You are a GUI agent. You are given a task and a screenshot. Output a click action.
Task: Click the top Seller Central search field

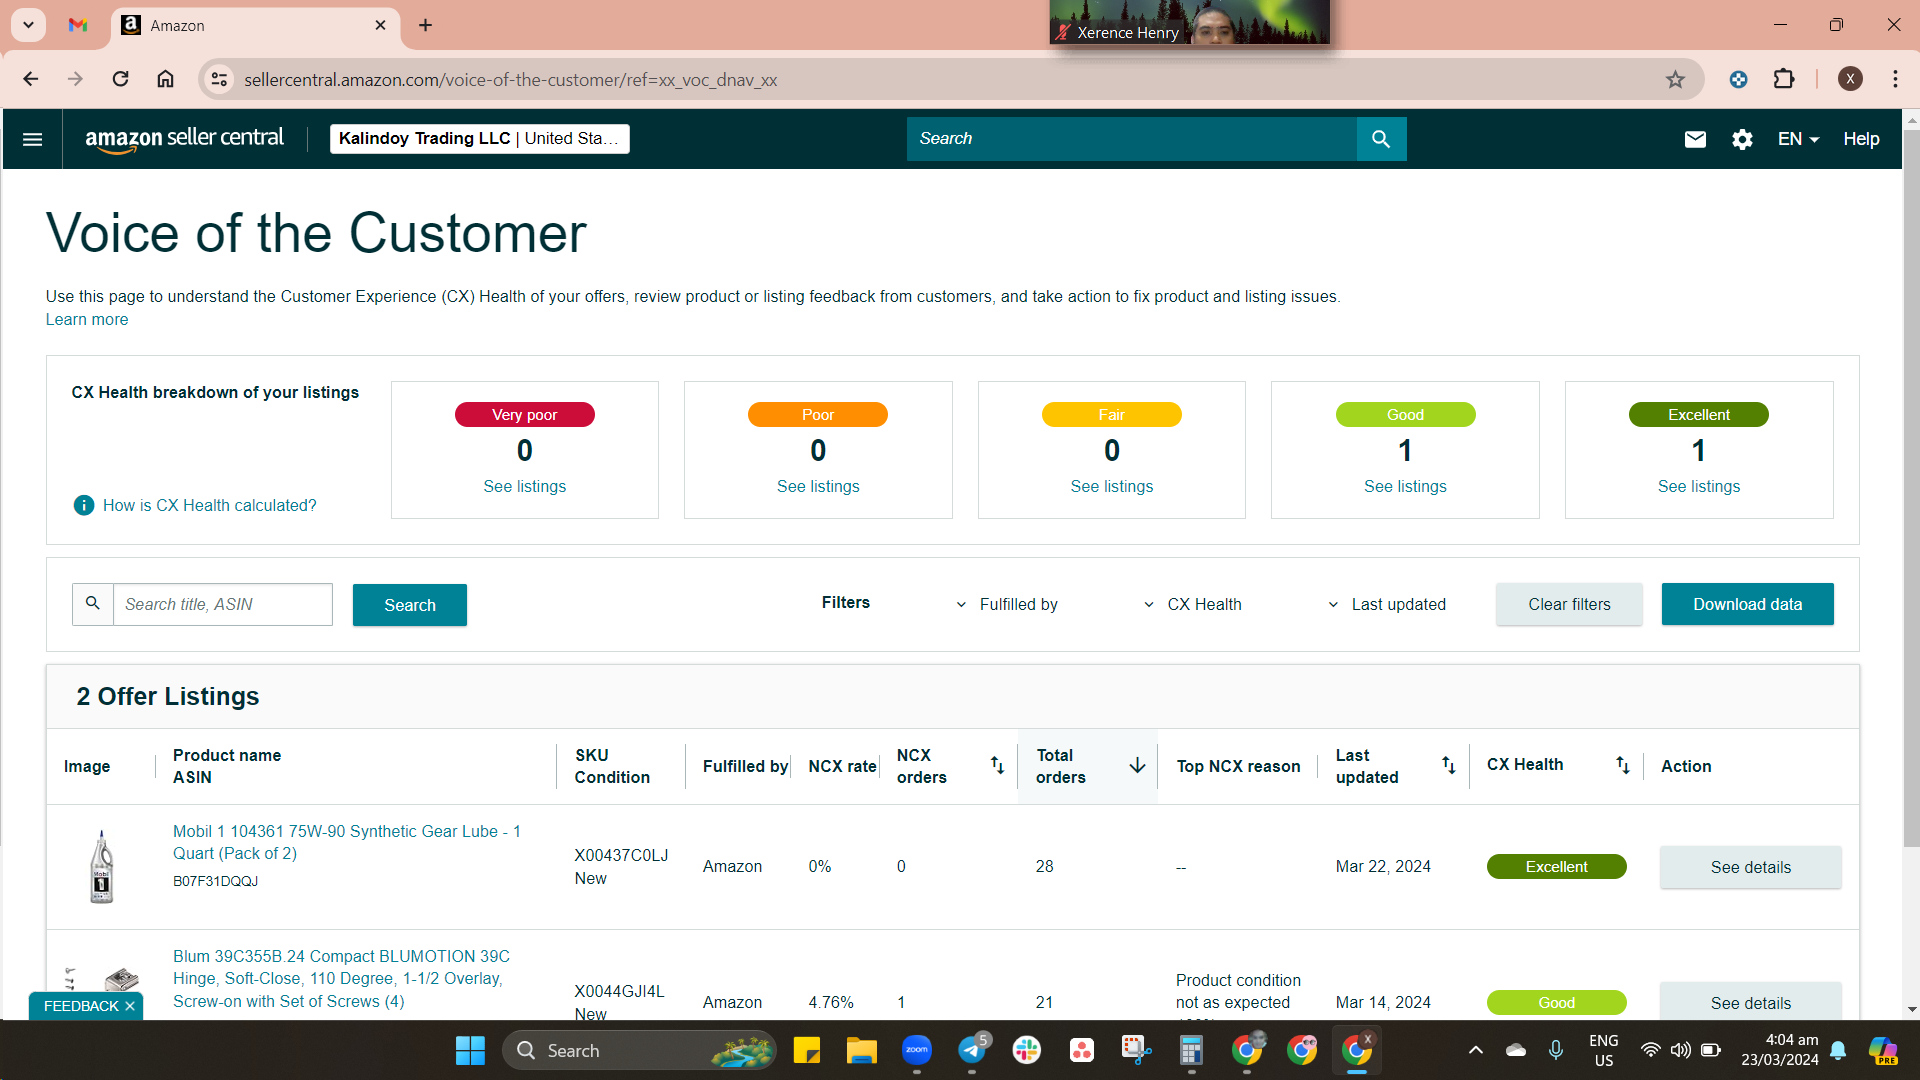click(x=1132, y=139)
